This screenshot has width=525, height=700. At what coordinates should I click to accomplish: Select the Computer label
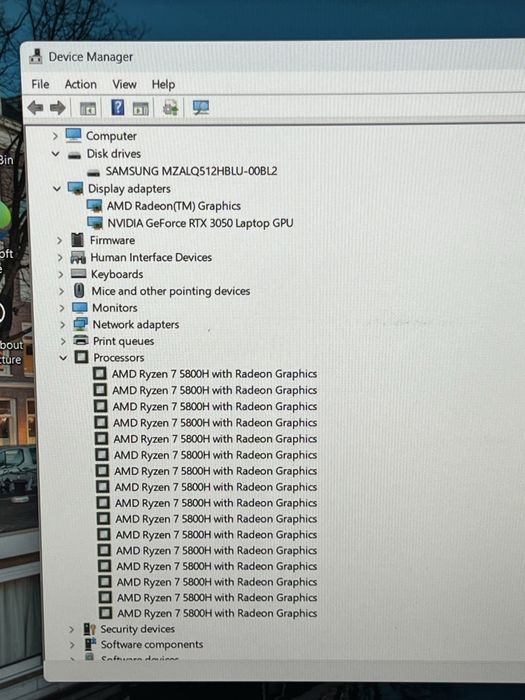pyautogui.click(x=111, y=136)
